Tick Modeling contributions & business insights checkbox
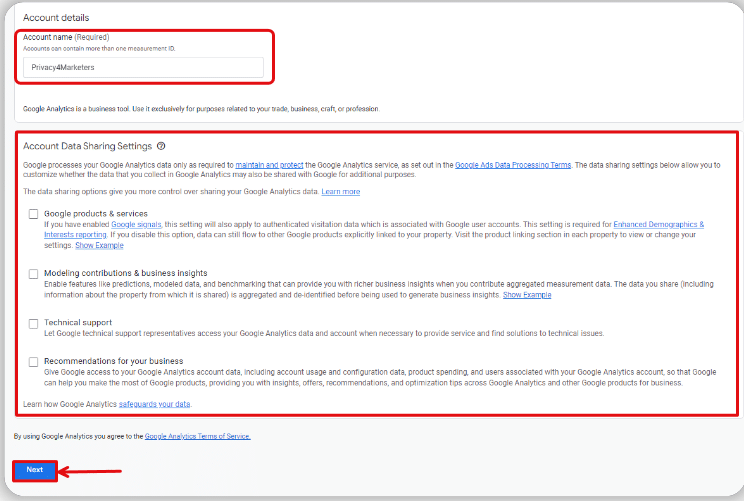Viewport: 744px width, 501px height. (33, 274)
